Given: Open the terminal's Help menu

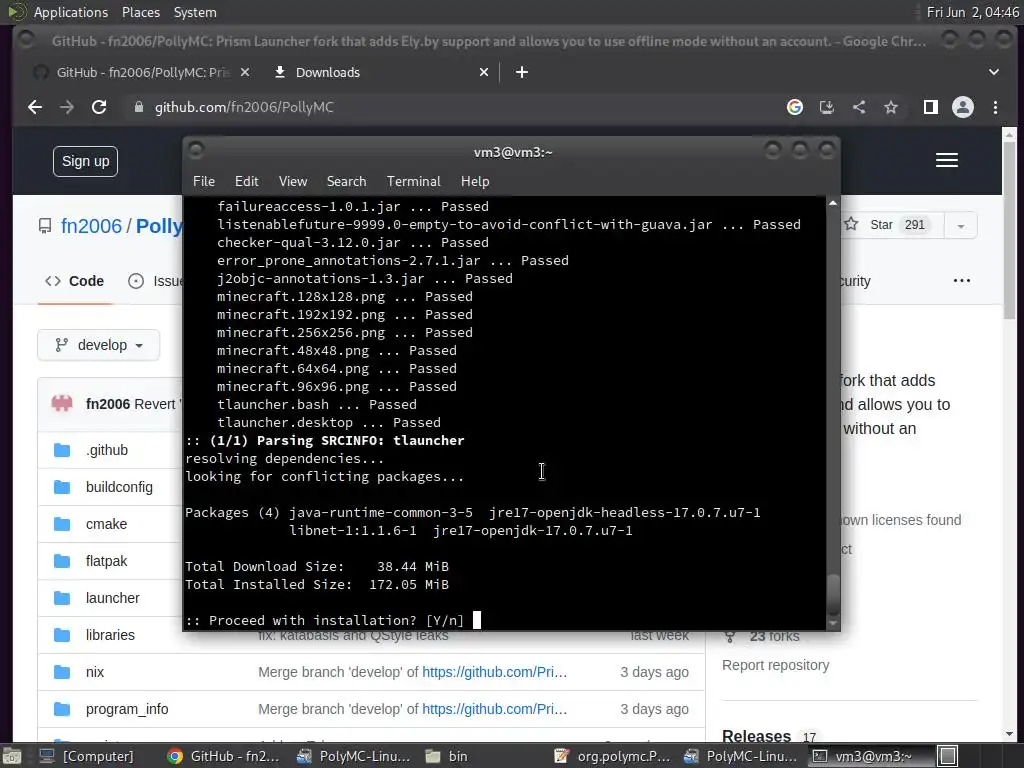Looking at the screenshot, I should point(475,182).
